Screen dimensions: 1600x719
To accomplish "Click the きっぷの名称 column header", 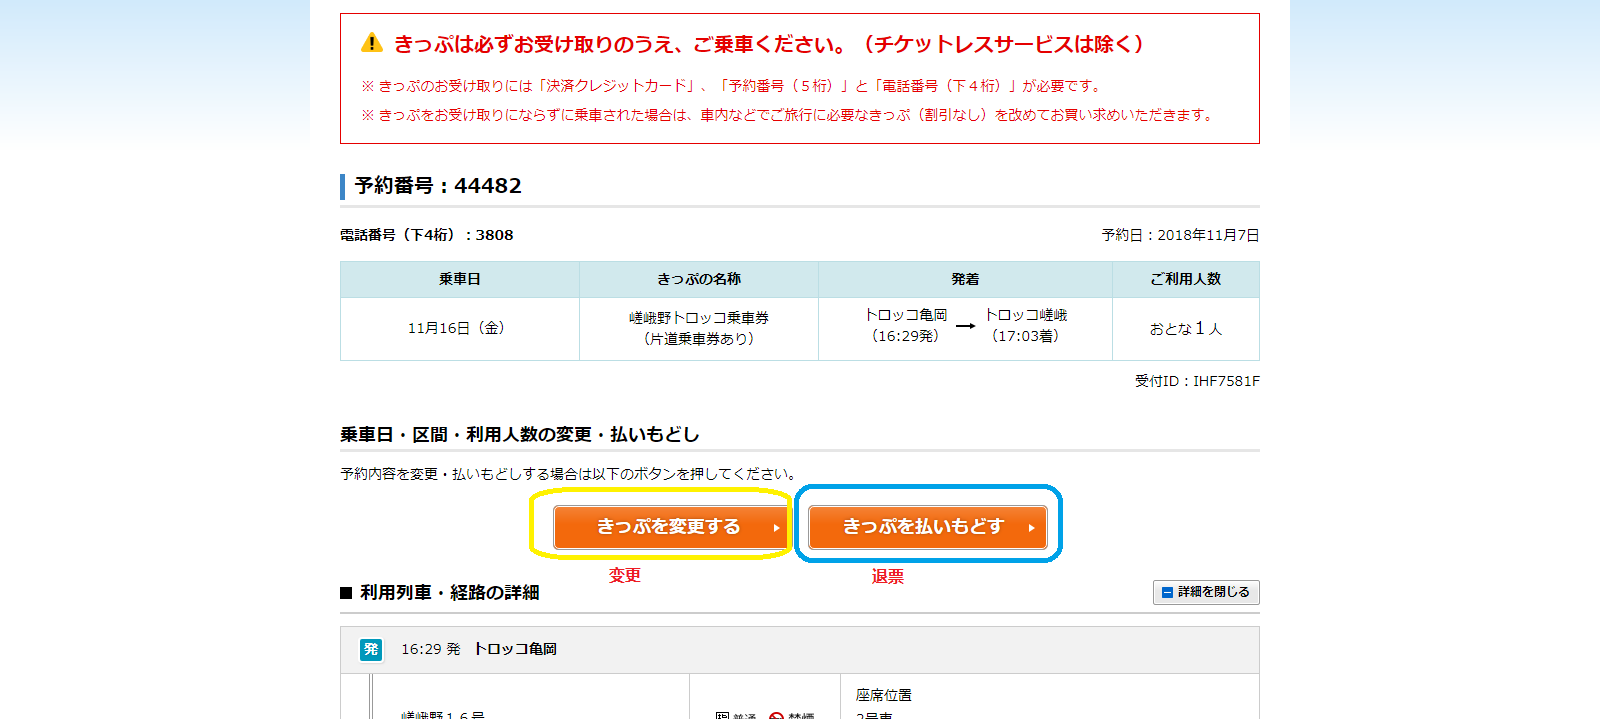I will (x=699, y=279).
